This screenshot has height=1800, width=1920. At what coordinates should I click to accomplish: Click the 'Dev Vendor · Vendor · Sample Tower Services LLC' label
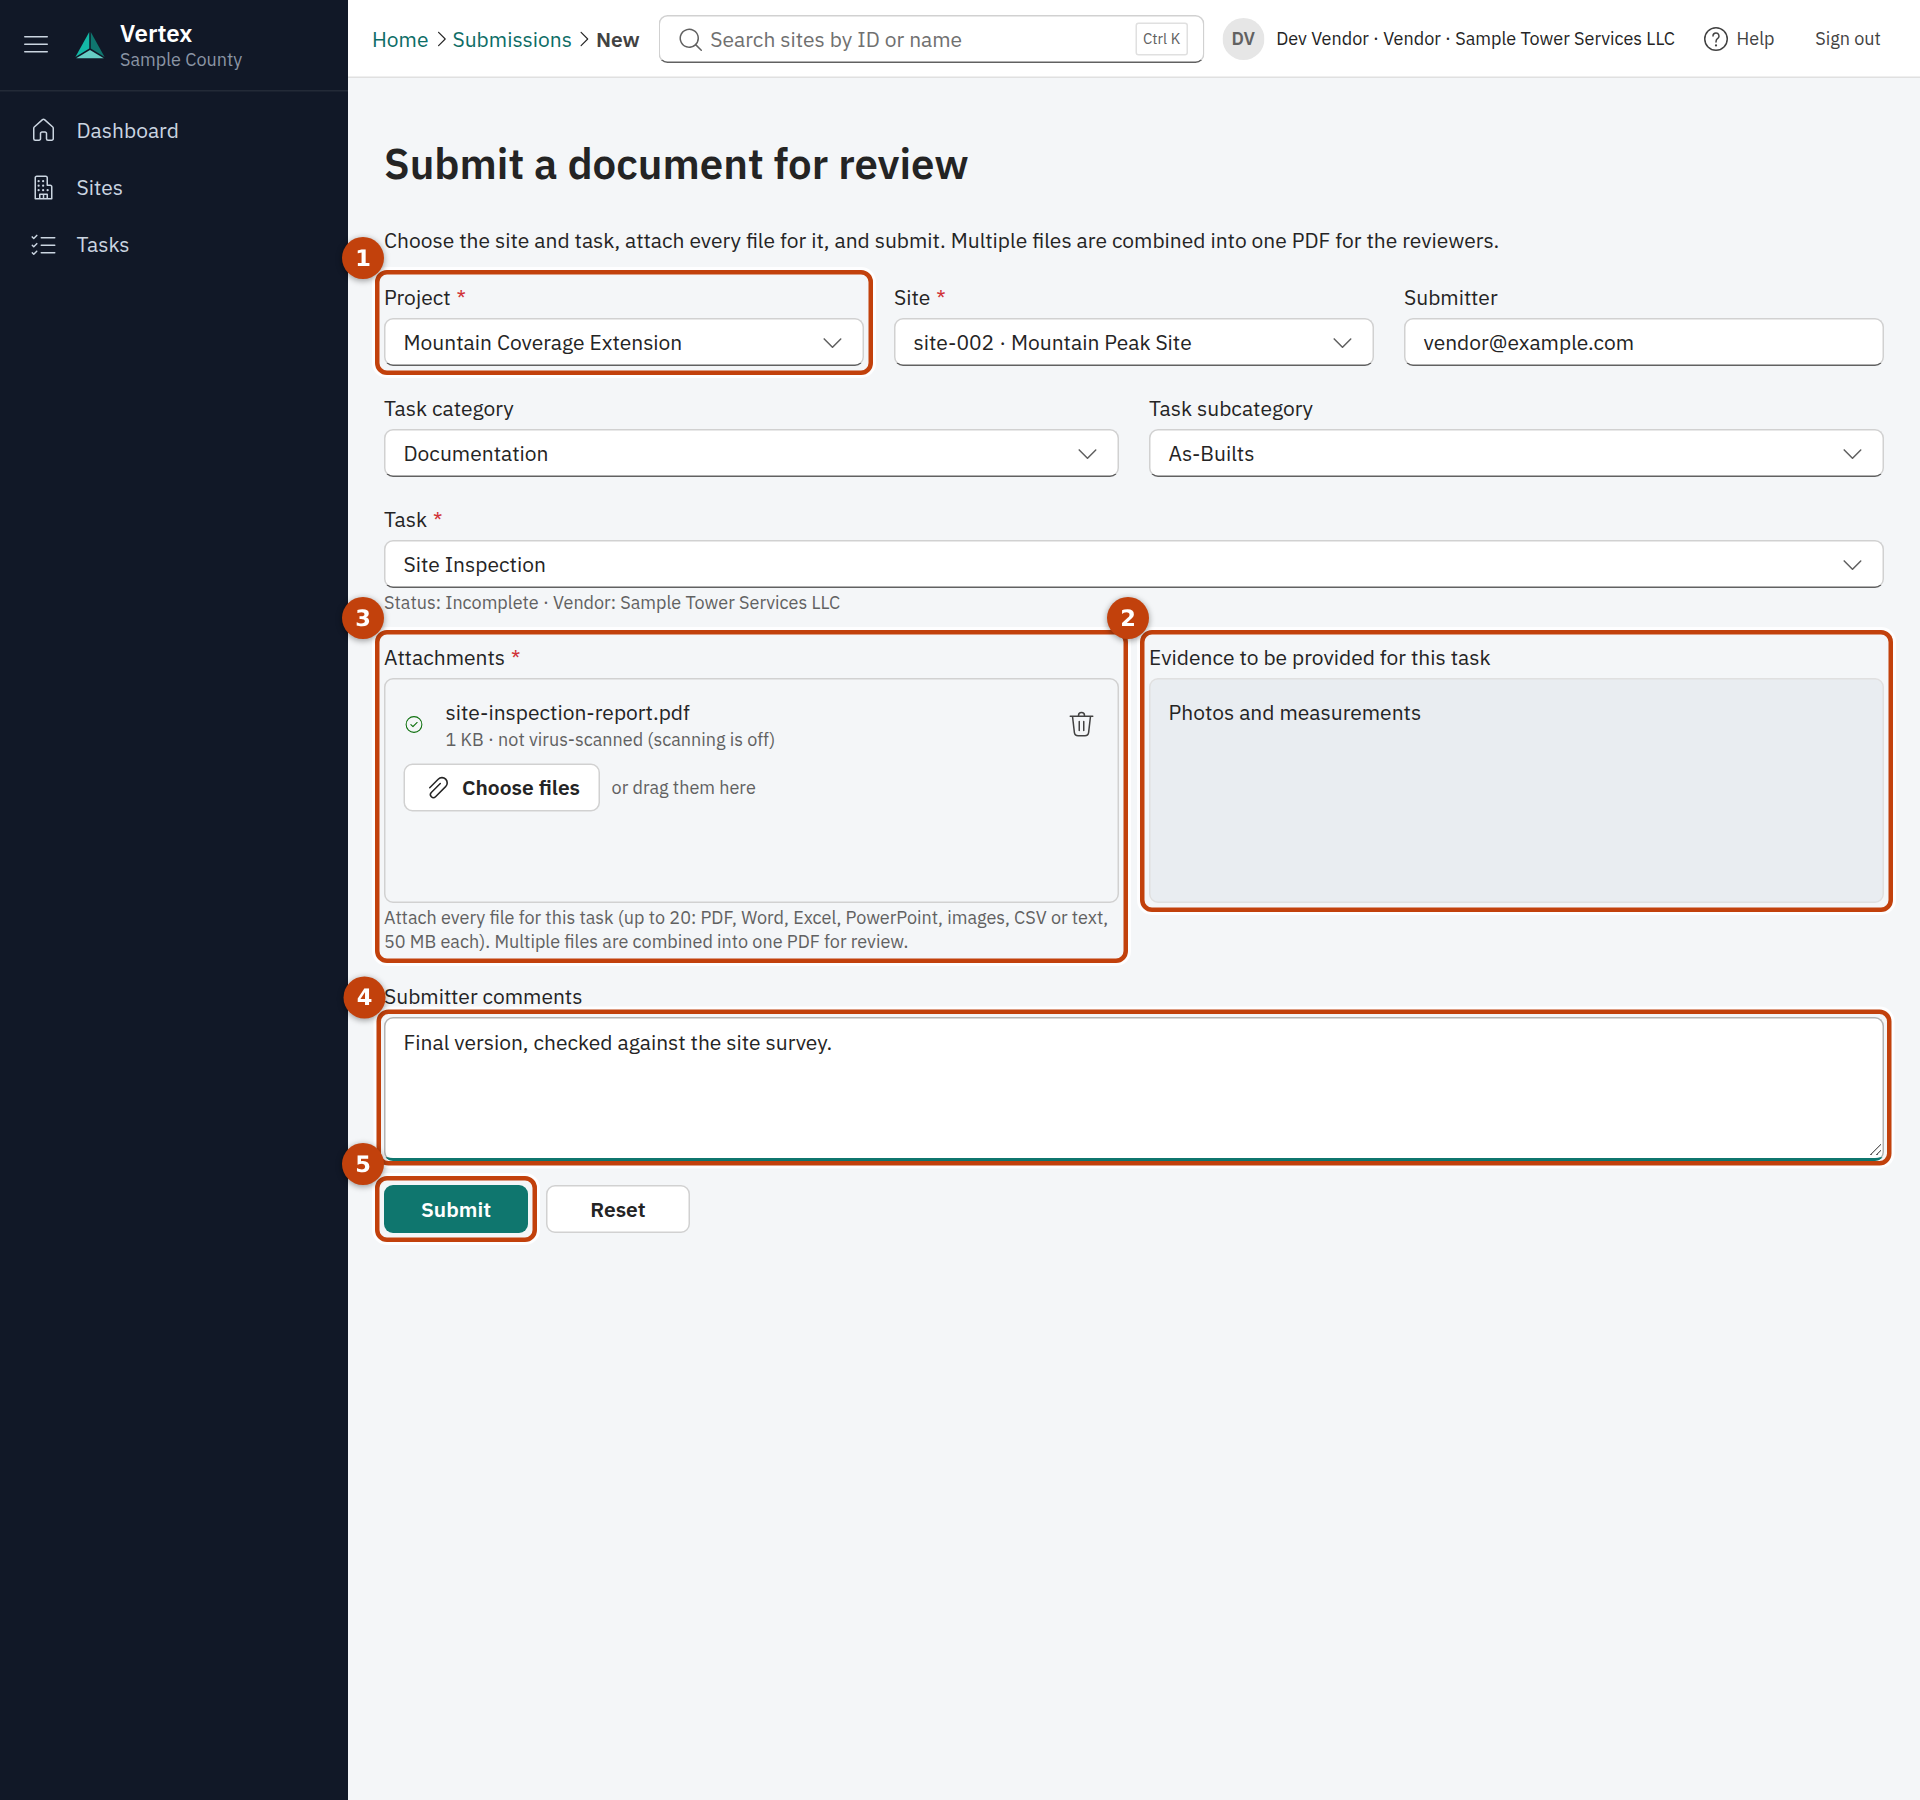(x=1475, y=39)
